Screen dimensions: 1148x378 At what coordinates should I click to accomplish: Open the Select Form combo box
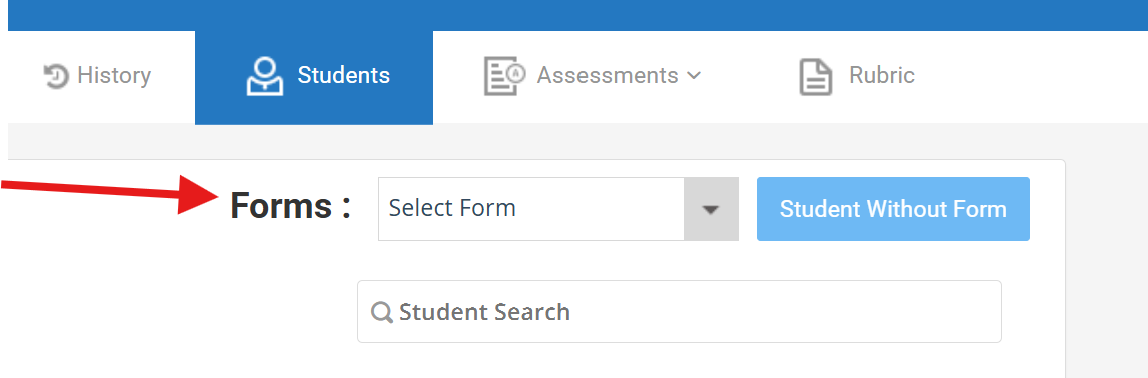558,209
